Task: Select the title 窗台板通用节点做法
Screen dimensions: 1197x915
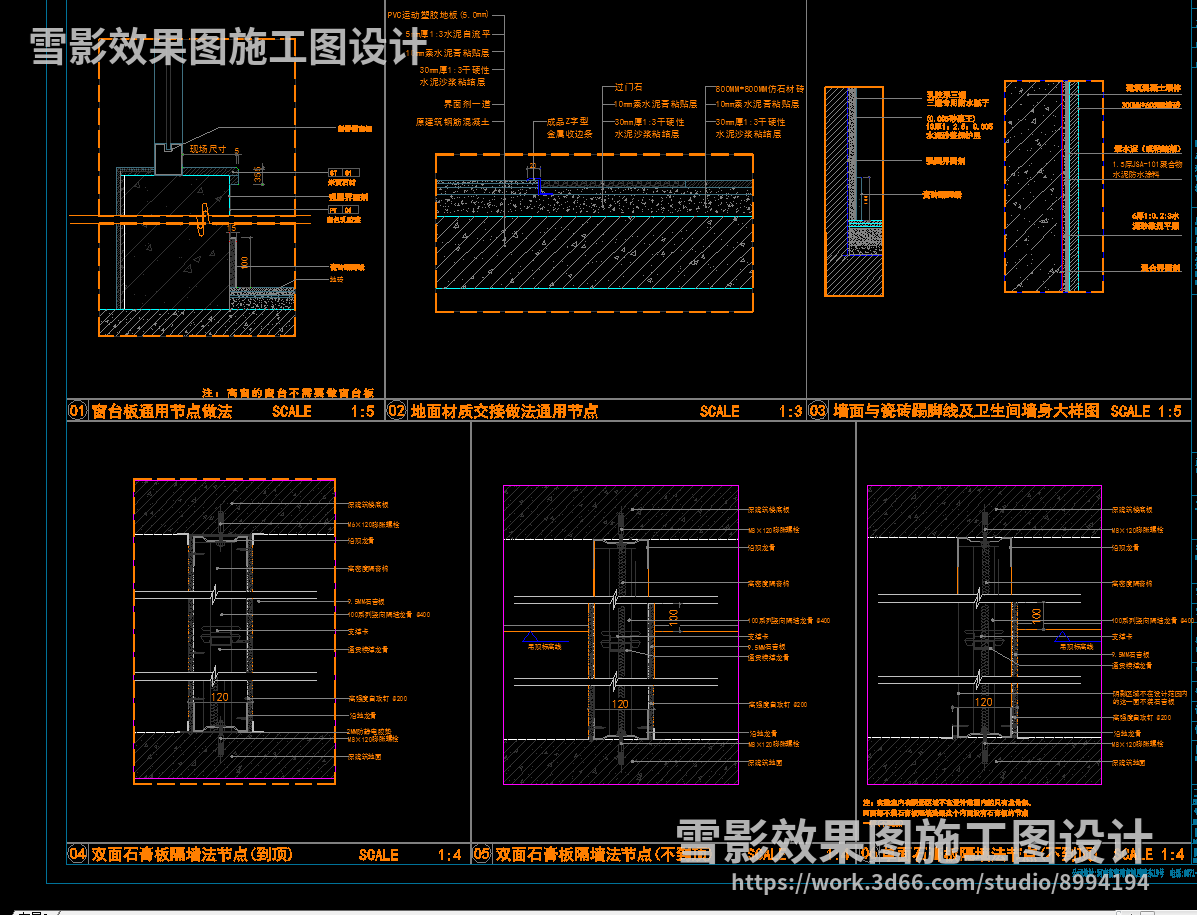Action: (x=161, y=411)
